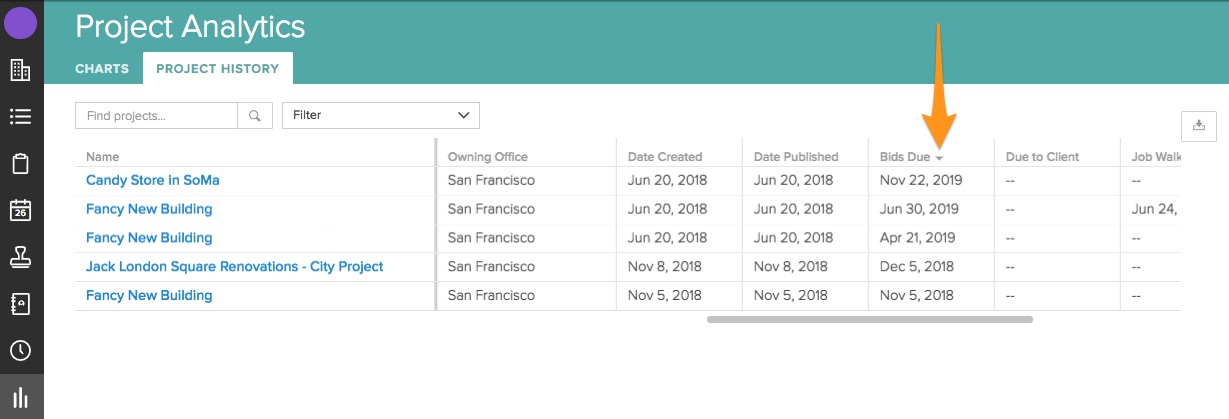
Task: Click the purple profile avatar
Action: click(21, 22)
